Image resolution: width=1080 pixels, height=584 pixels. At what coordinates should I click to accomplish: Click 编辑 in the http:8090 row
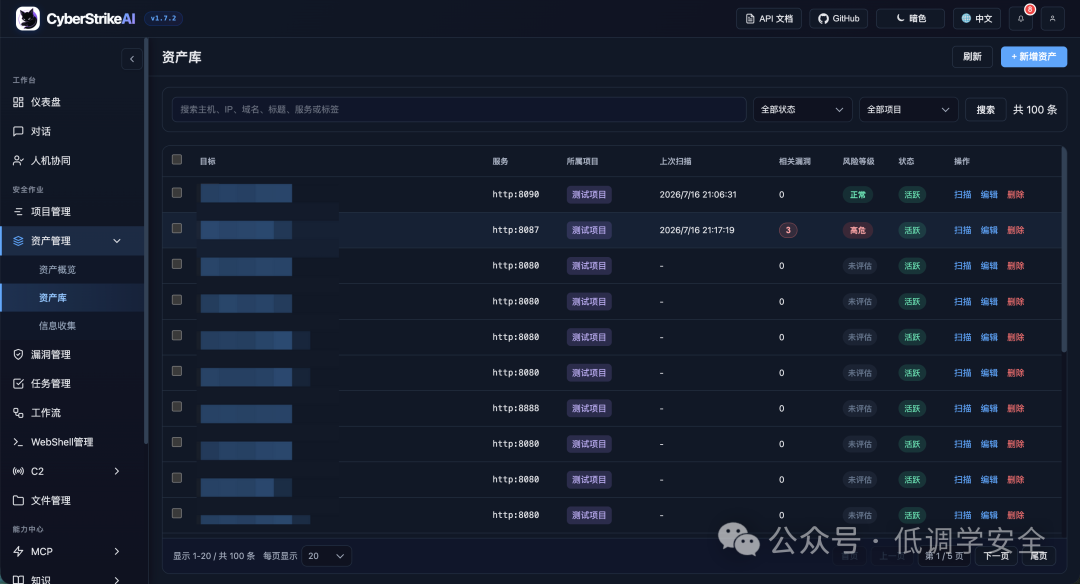tap(989, 195)
